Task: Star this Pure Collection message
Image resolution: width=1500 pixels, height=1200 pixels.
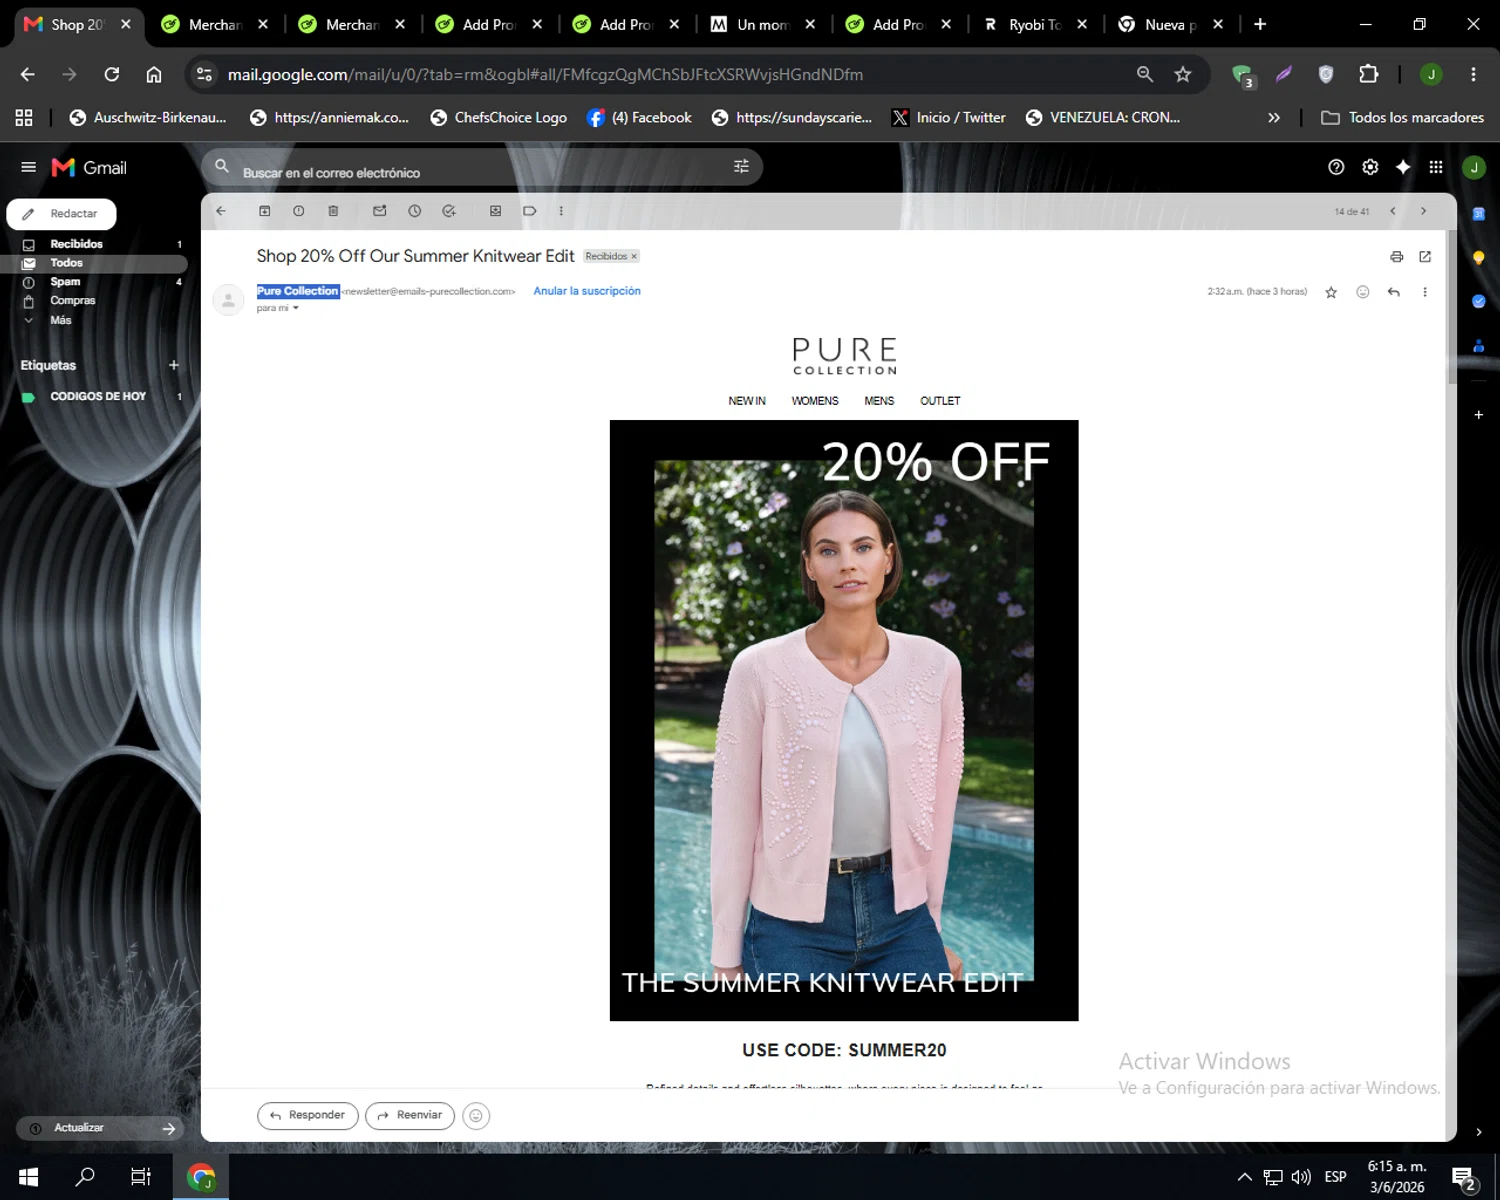Action: (1331, 292)
